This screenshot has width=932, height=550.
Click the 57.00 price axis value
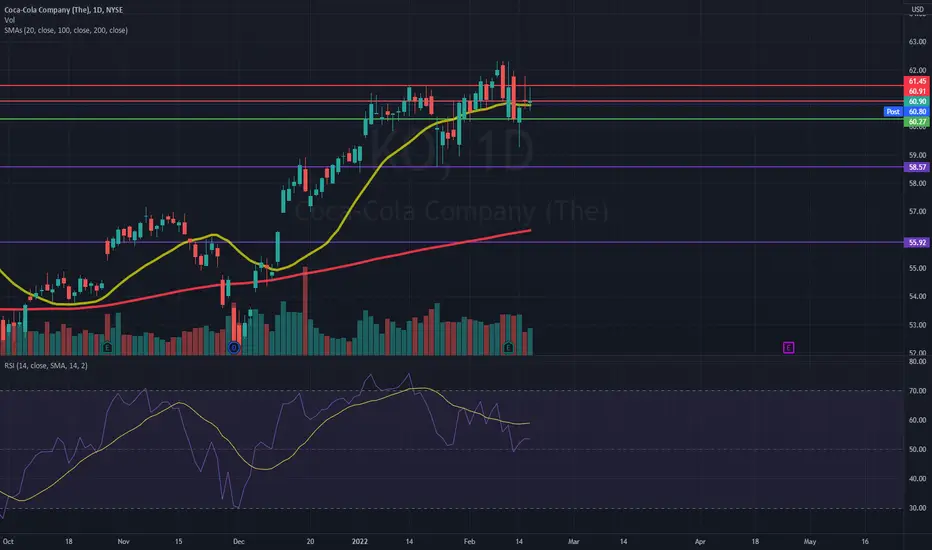(x=917, y=212)
